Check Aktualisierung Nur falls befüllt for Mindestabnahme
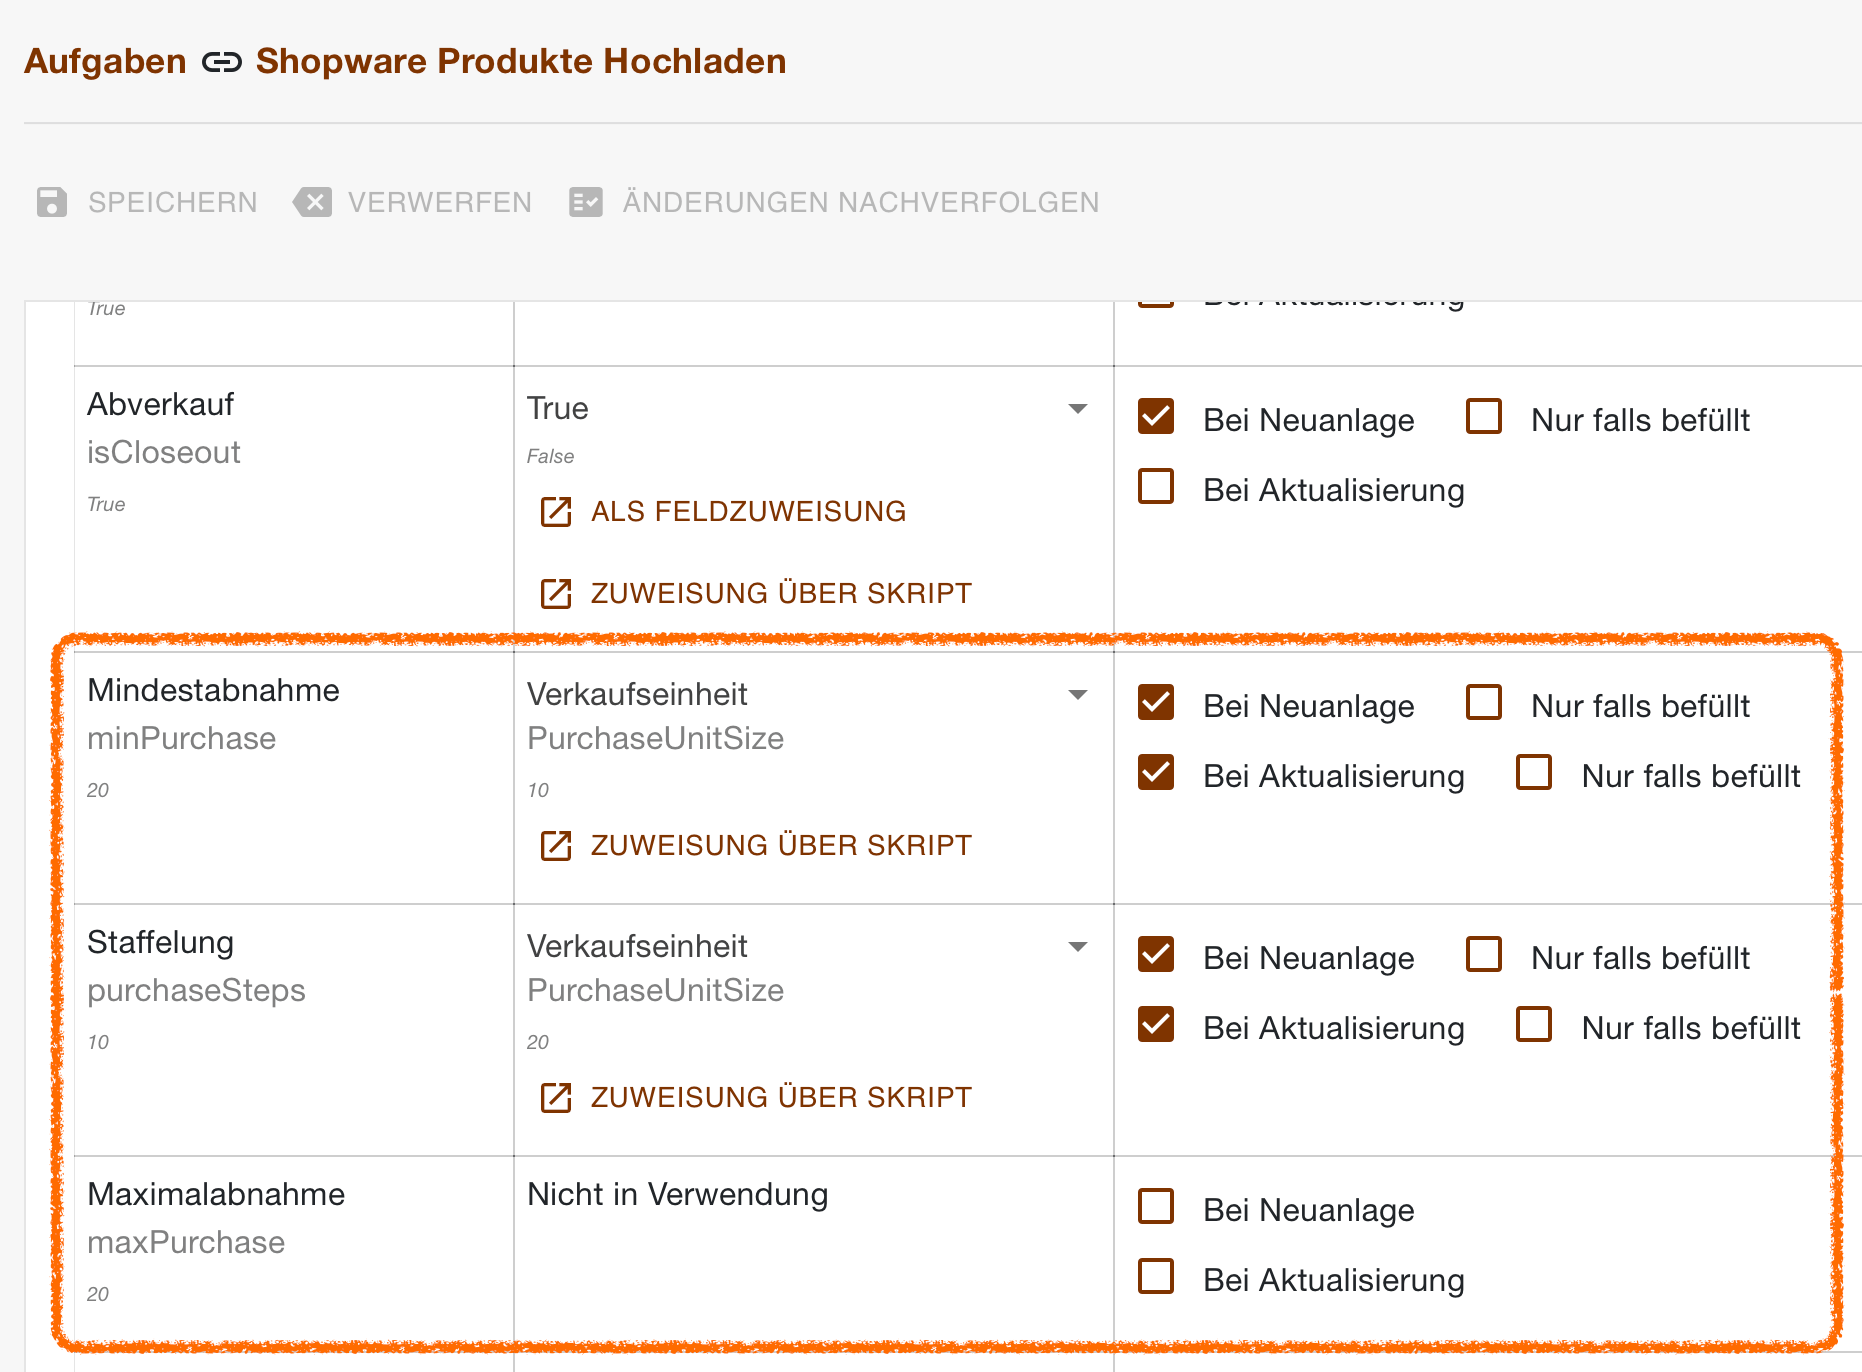 click(1534, 772)
